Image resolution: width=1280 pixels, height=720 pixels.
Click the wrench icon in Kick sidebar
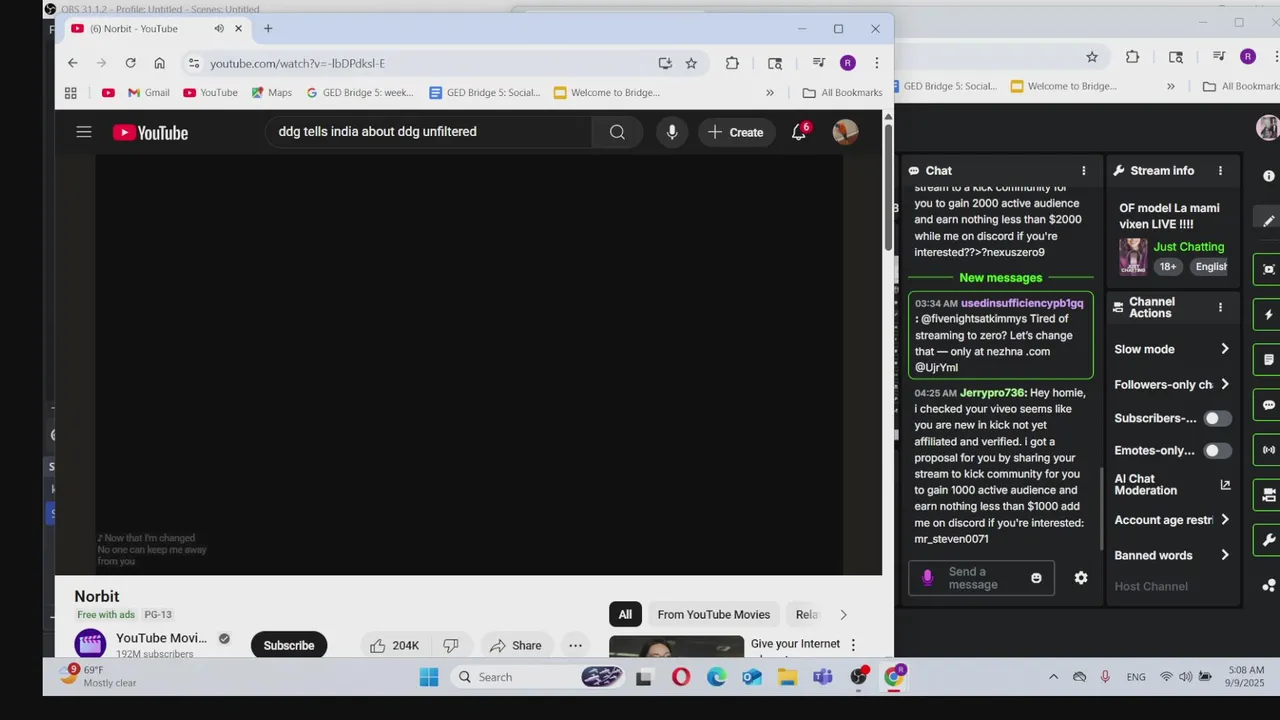(1269, 540)
